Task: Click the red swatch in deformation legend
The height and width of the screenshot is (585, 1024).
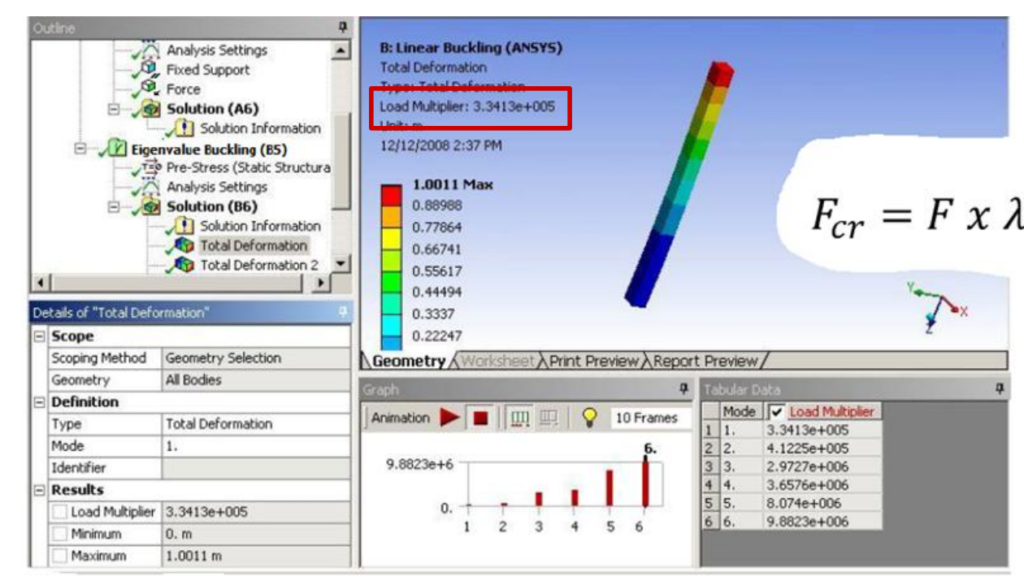Action: pyautogui.click(x=391, y=195)
